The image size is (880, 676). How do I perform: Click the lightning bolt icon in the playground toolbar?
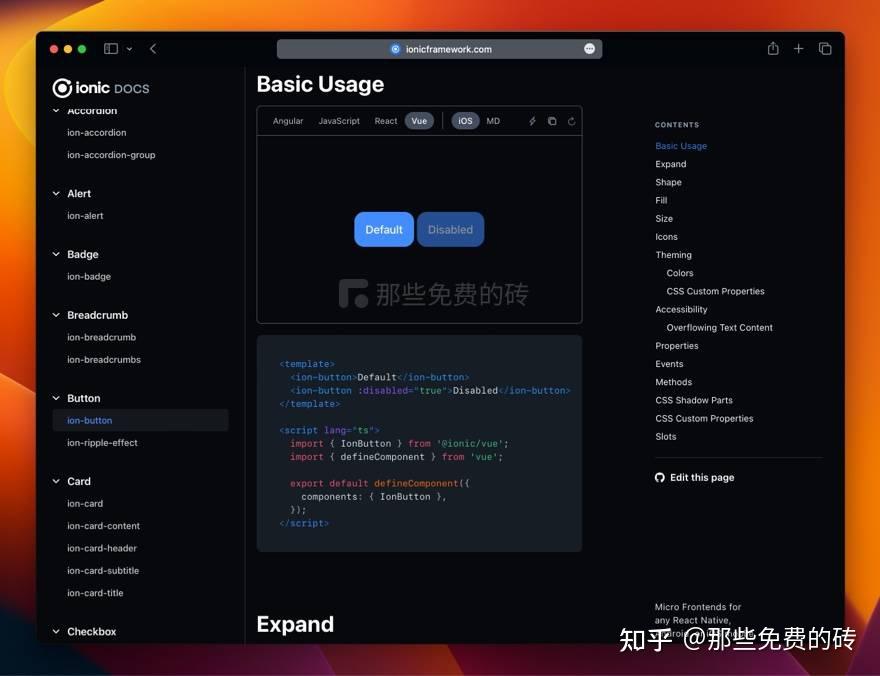532,120
